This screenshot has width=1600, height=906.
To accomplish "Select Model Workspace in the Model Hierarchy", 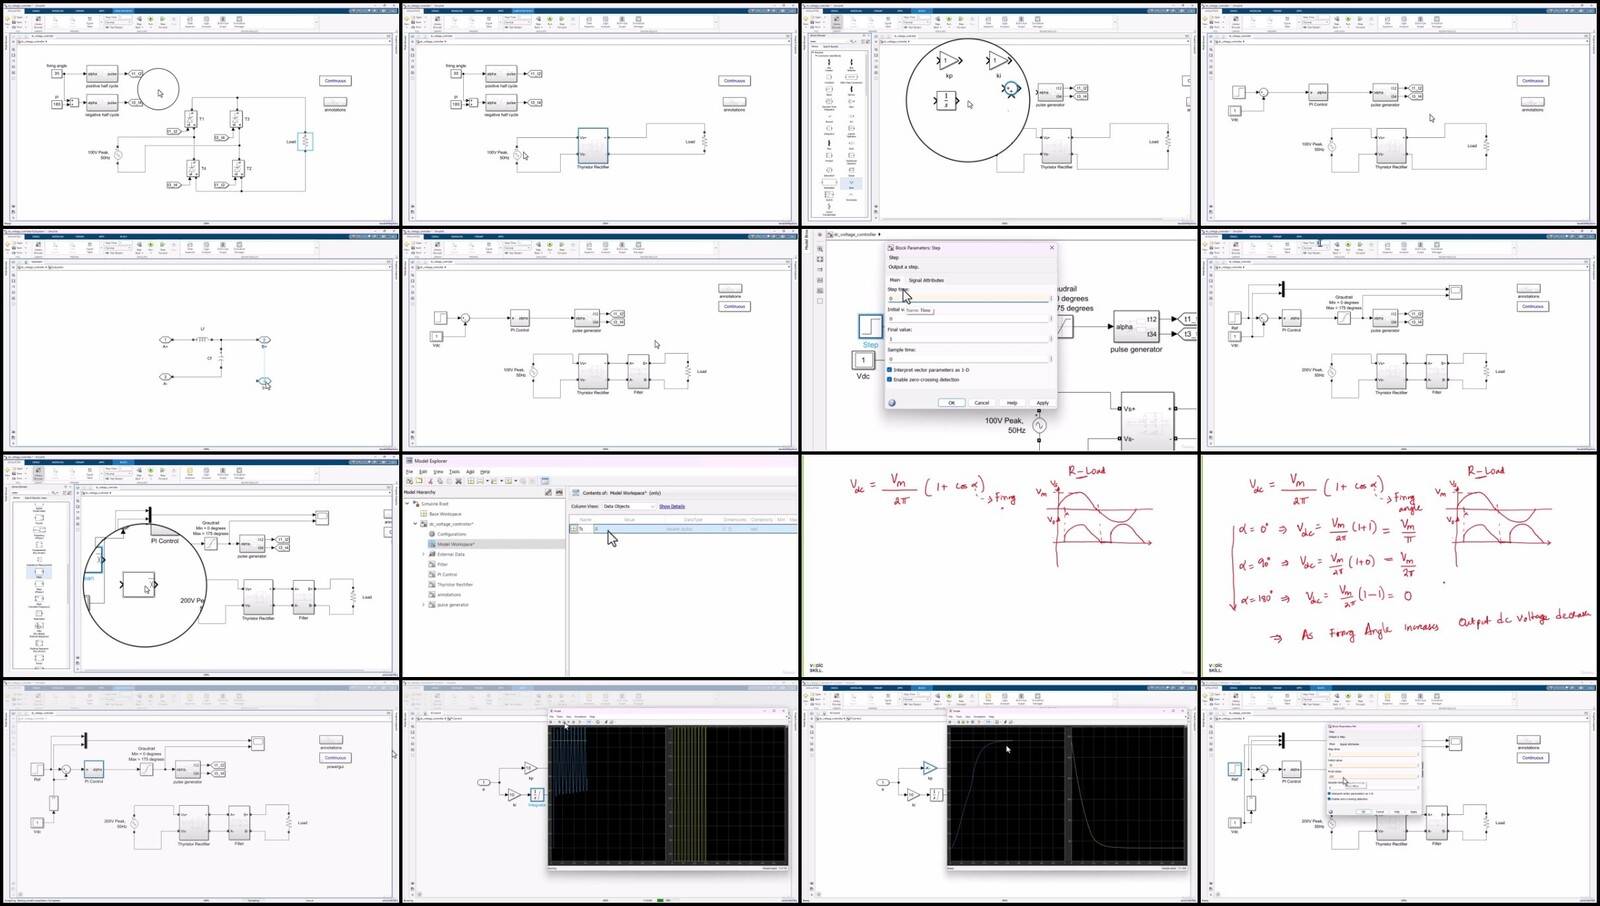I will [x=456, y=544].
